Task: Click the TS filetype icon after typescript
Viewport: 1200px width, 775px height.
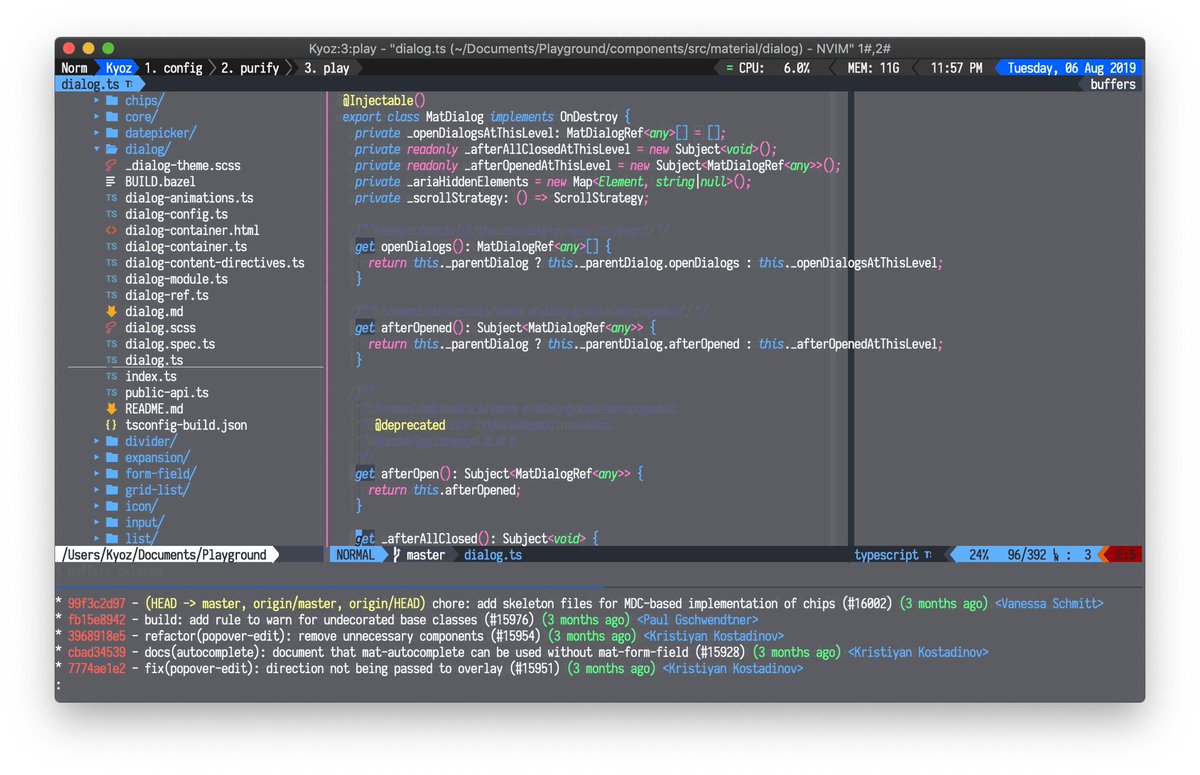Action: (927, 555)
